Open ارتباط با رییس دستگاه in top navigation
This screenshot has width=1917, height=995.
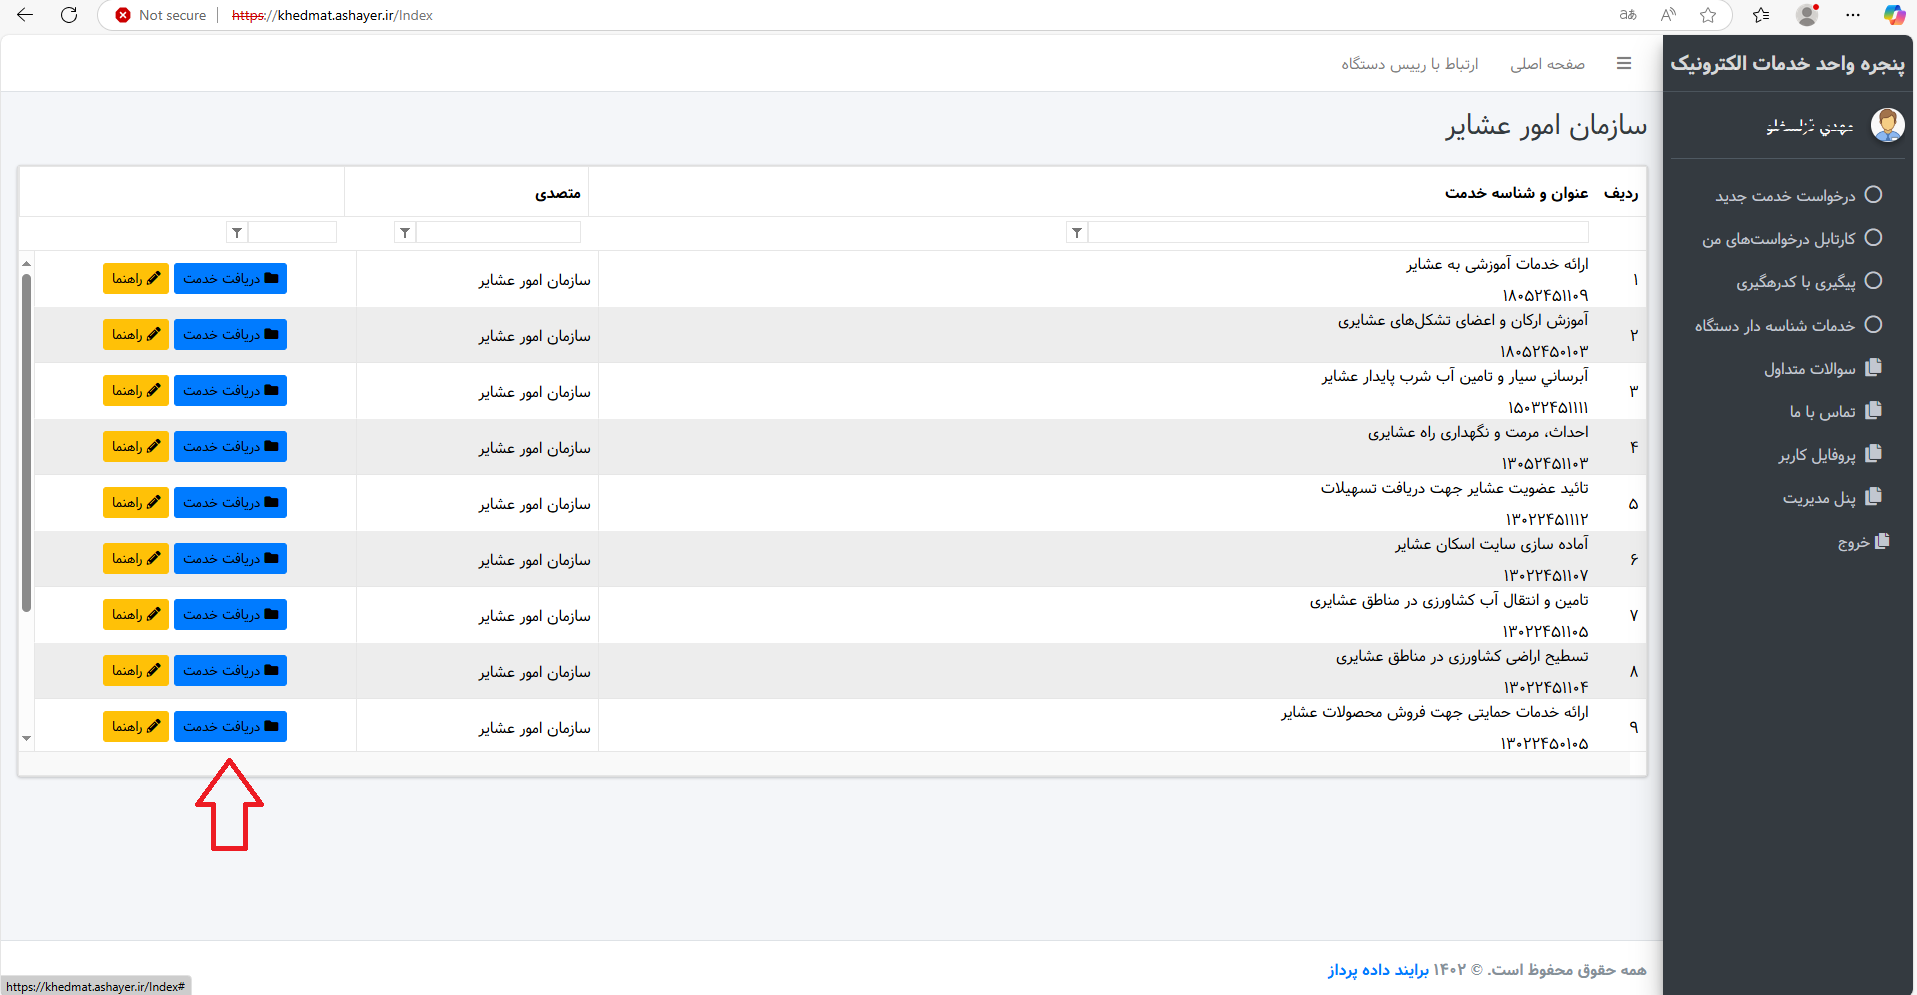(1409, 64)
